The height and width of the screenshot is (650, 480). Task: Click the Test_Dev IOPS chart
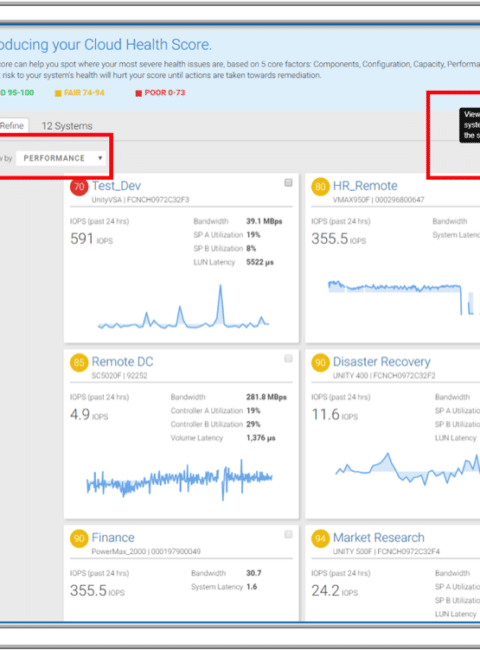point(183,307)
